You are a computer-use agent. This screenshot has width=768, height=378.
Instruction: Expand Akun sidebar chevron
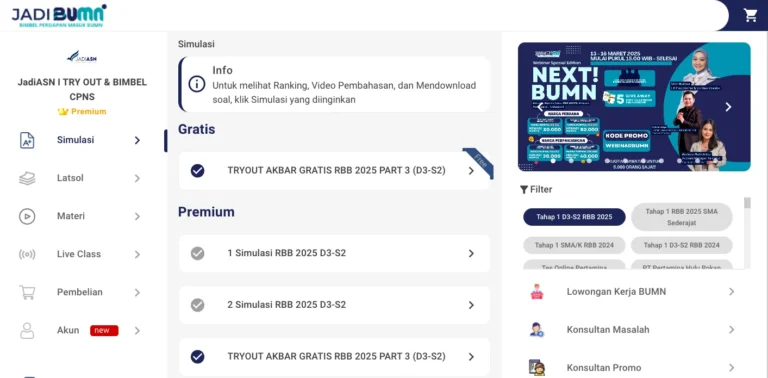pyautogui.click(x=137, y=331)
